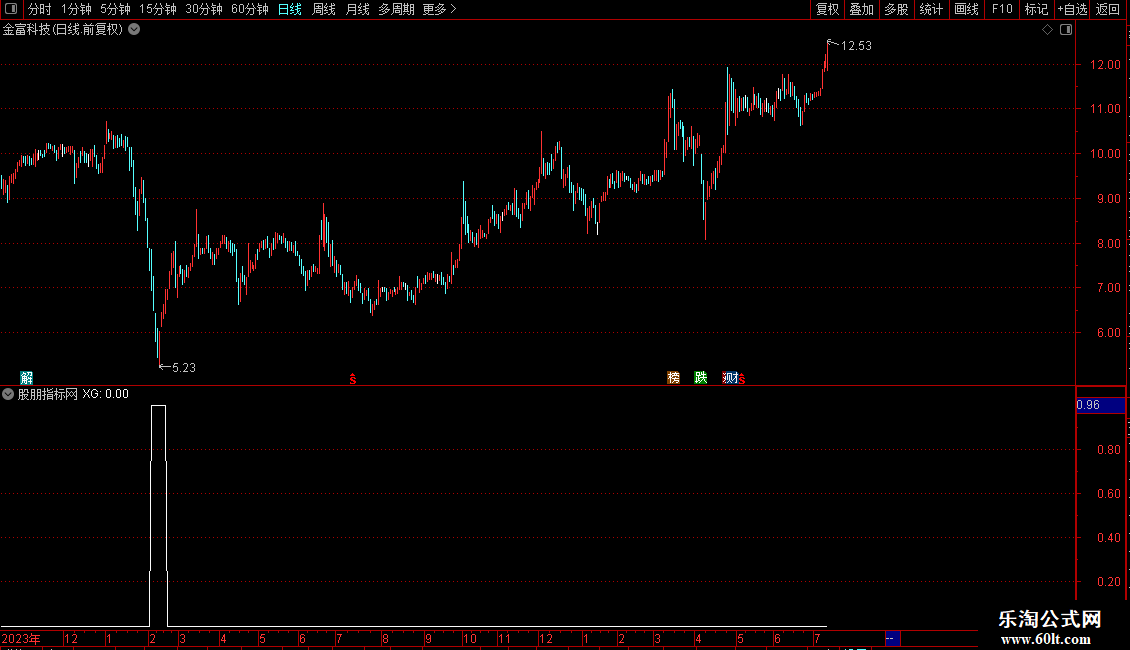The image size is (1130, 650).
Task: Click the 12.00 price axis label
Action: pos(1105,65)
